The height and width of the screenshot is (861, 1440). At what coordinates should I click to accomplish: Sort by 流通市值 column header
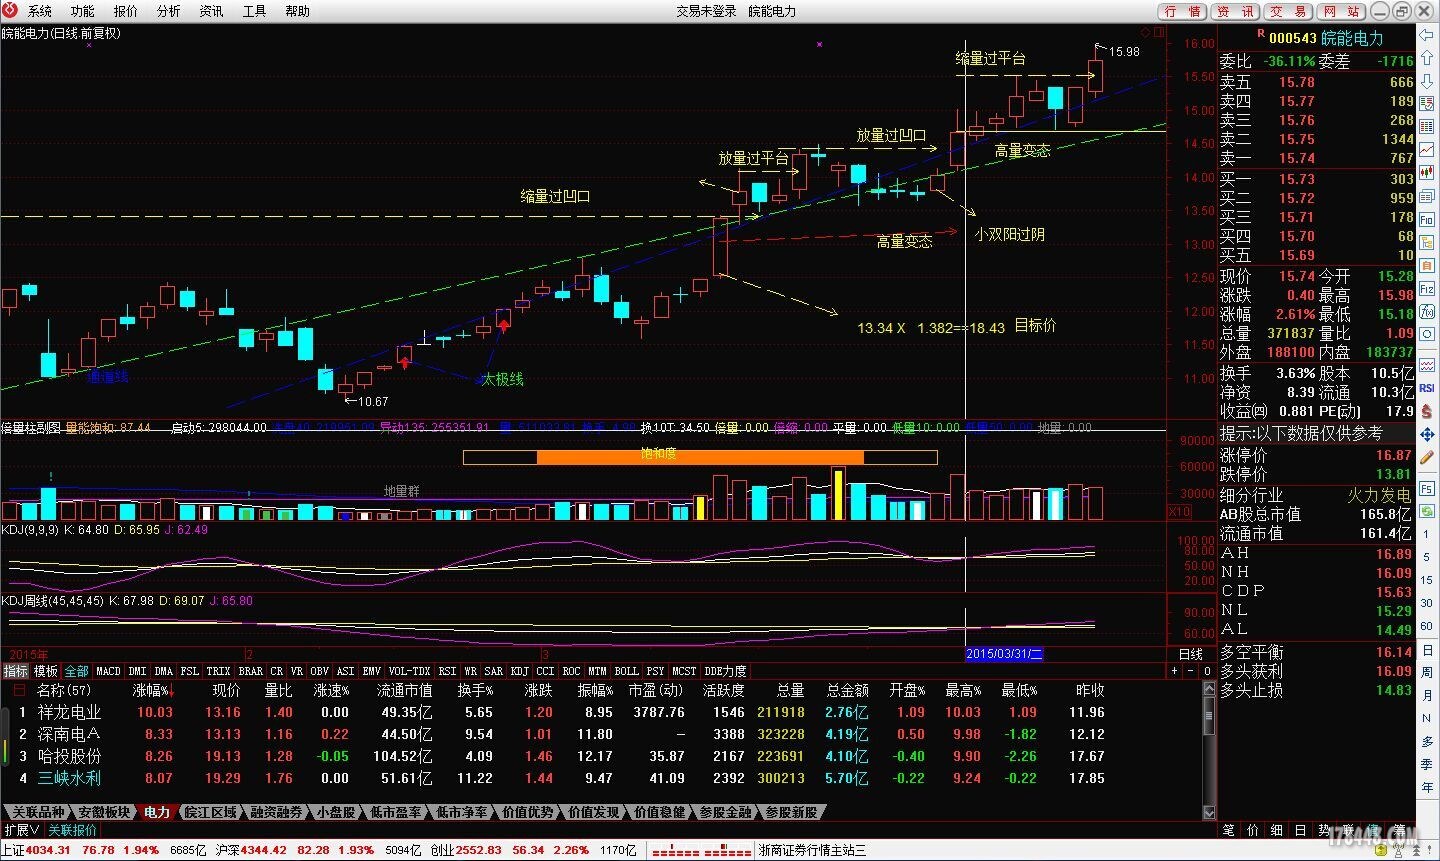pos(404,690)
